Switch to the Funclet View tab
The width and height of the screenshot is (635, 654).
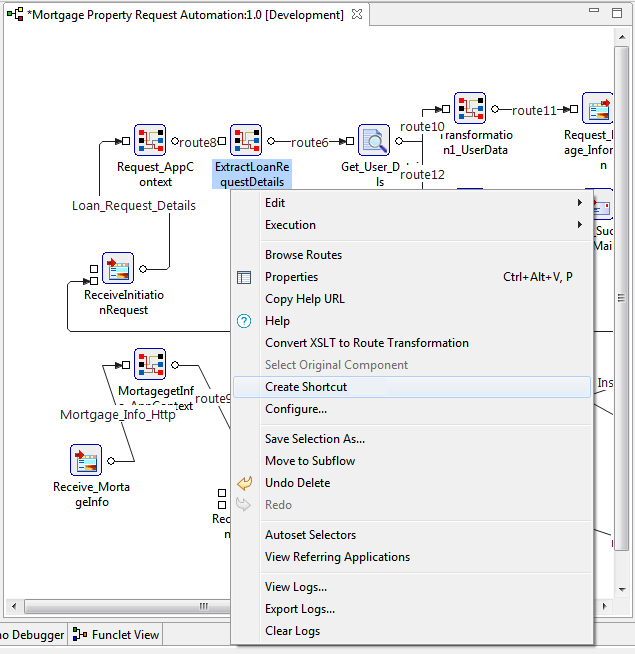point(116,635)
